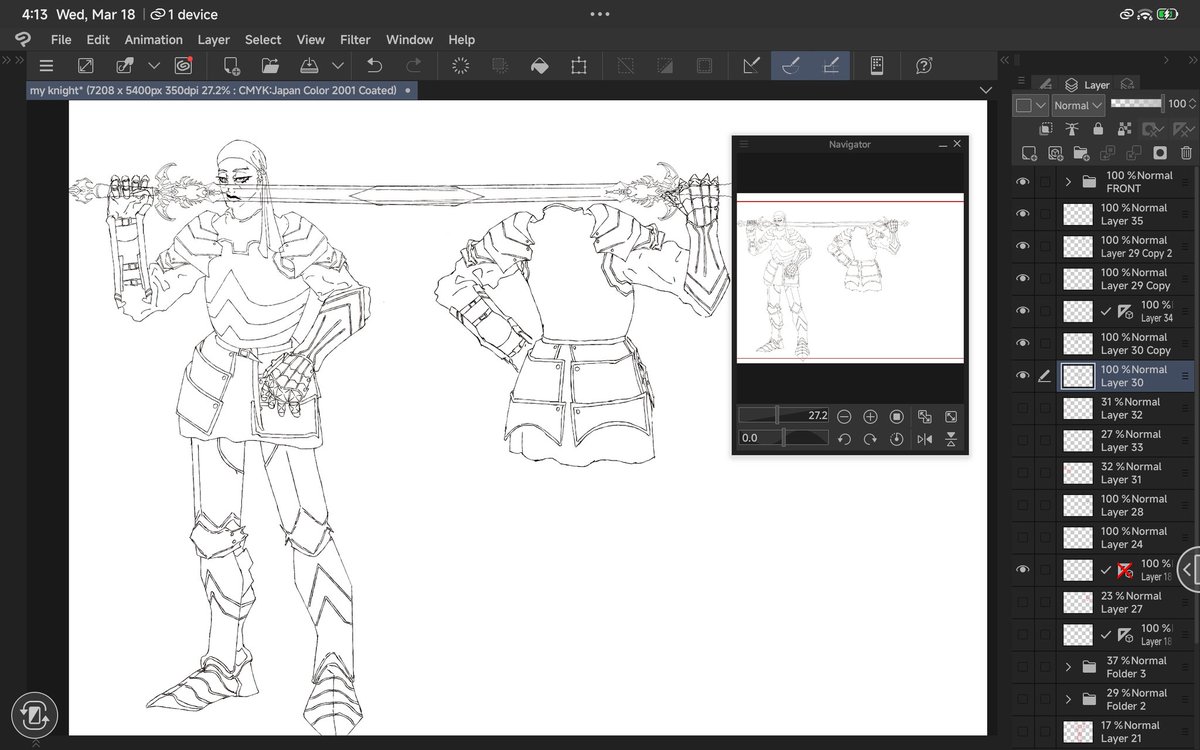The width and height of the screenshot is (1200, 750).
Task: Click the Fill paint bucket icon
Action: [539, 66]
